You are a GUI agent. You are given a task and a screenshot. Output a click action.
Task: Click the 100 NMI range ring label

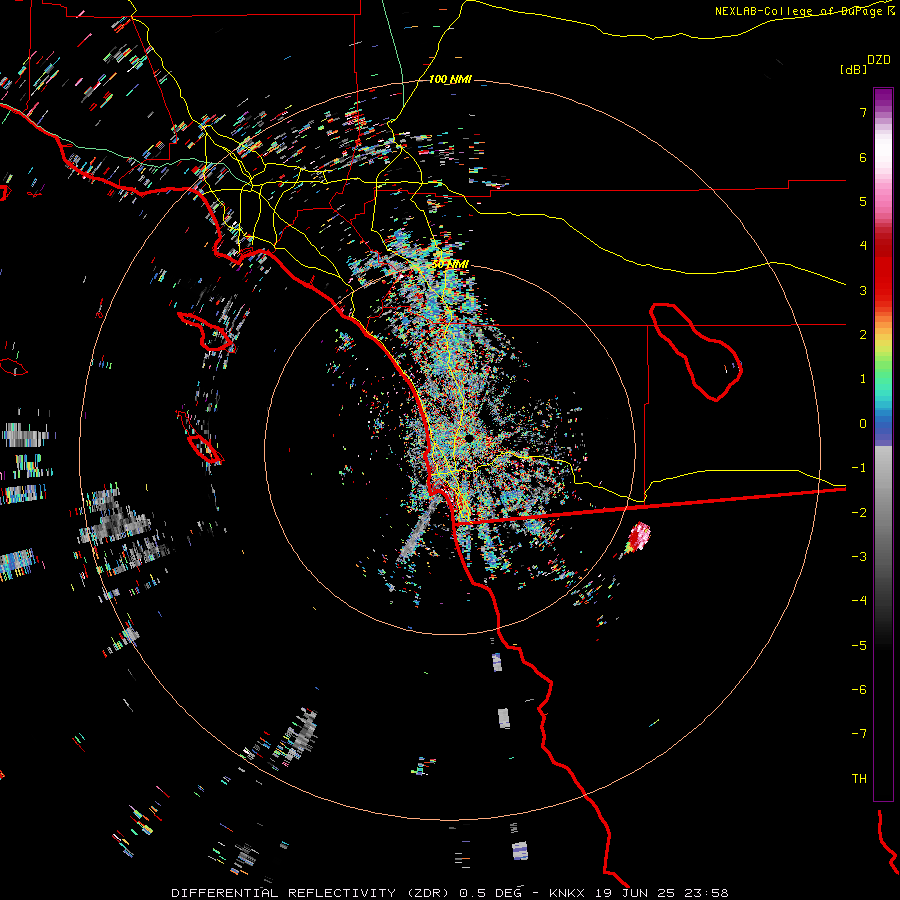(x=450, y=79)
